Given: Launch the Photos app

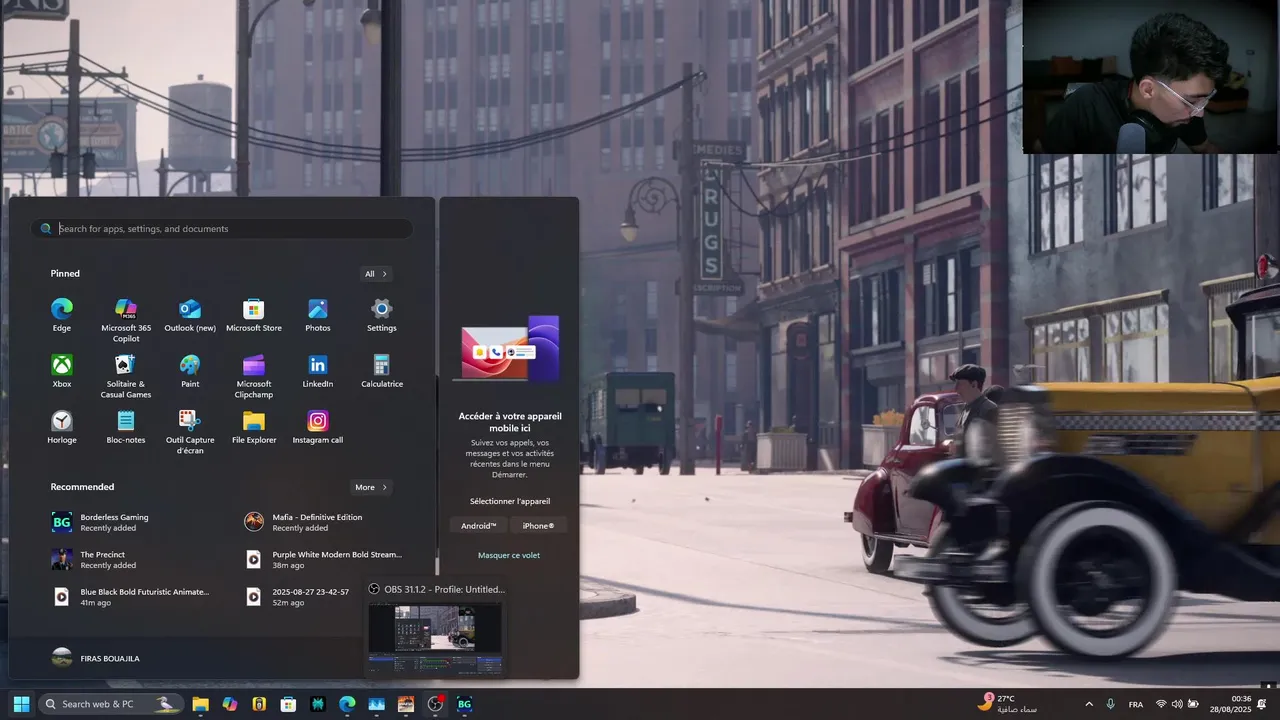Looking at the screenshot, I should 318,314.
